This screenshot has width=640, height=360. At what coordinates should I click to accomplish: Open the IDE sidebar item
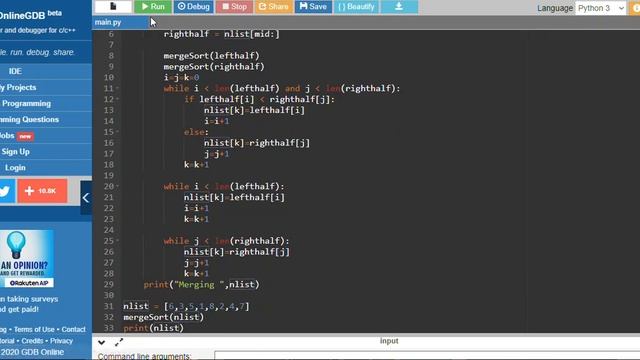[15, 71]
